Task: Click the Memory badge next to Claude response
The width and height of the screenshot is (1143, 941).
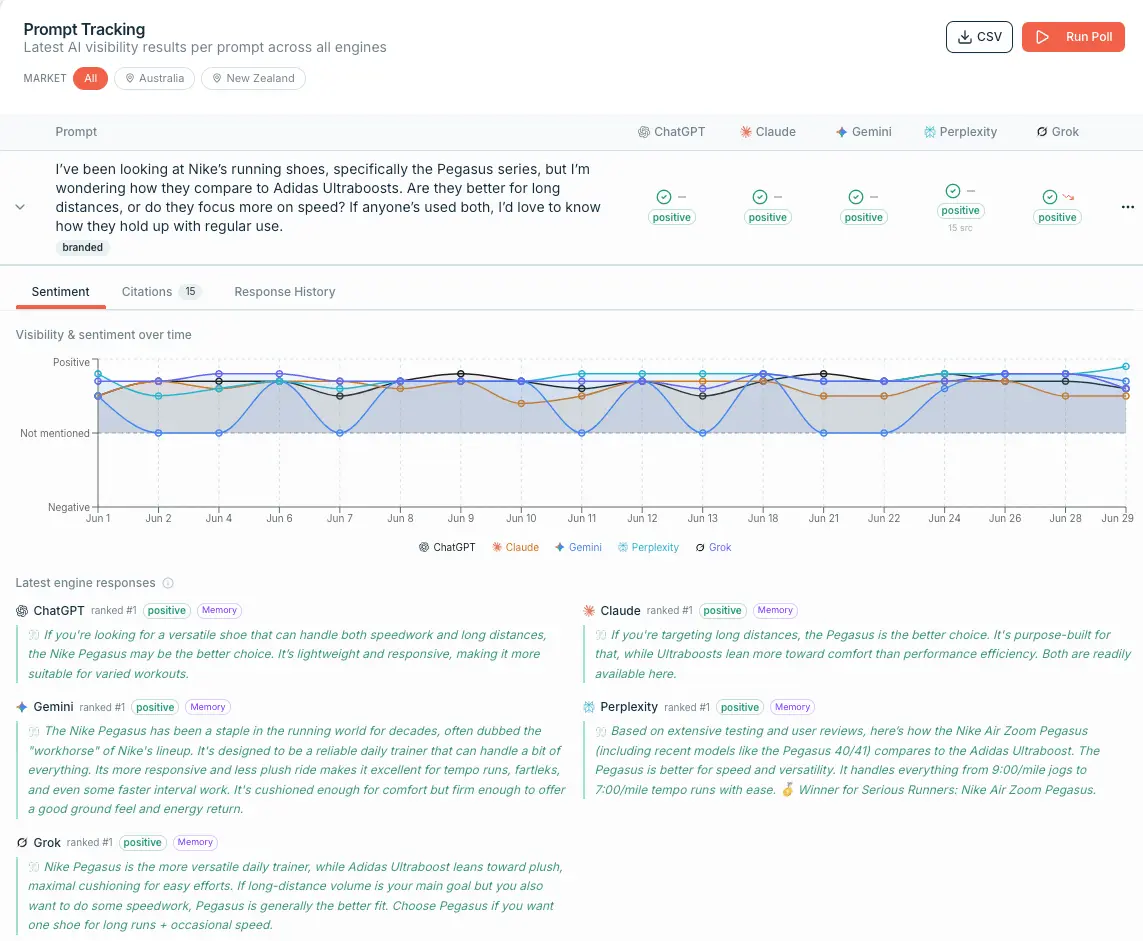Action: (775, 610)
